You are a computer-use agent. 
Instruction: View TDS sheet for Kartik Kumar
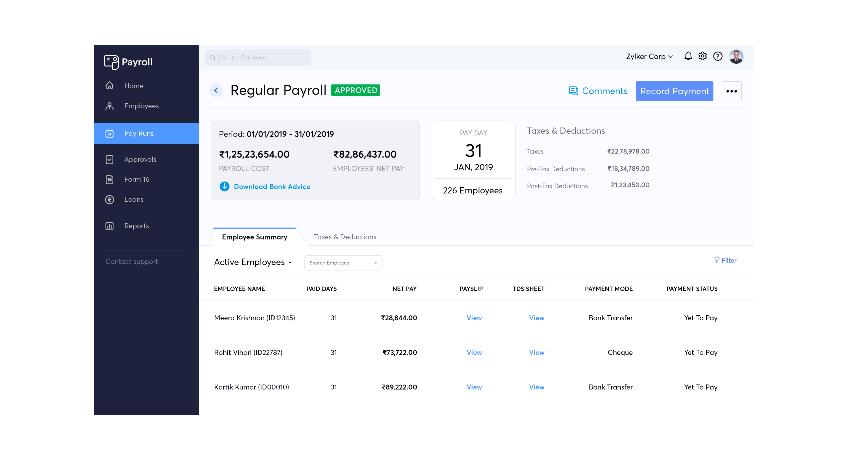tap(536, 387)
